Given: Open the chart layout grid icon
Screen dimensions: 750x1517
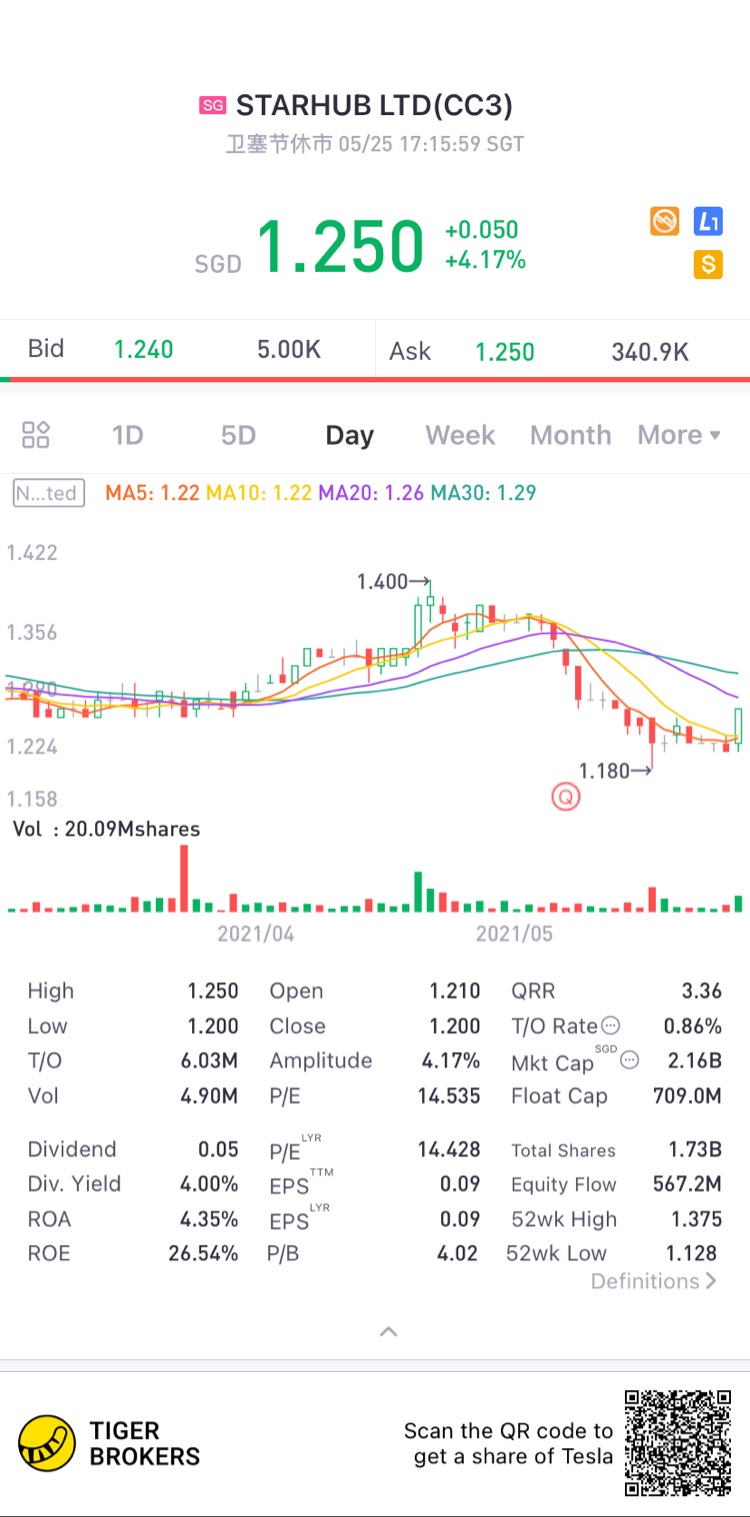Looking at the screenshot, I should (x=36, y=435).
